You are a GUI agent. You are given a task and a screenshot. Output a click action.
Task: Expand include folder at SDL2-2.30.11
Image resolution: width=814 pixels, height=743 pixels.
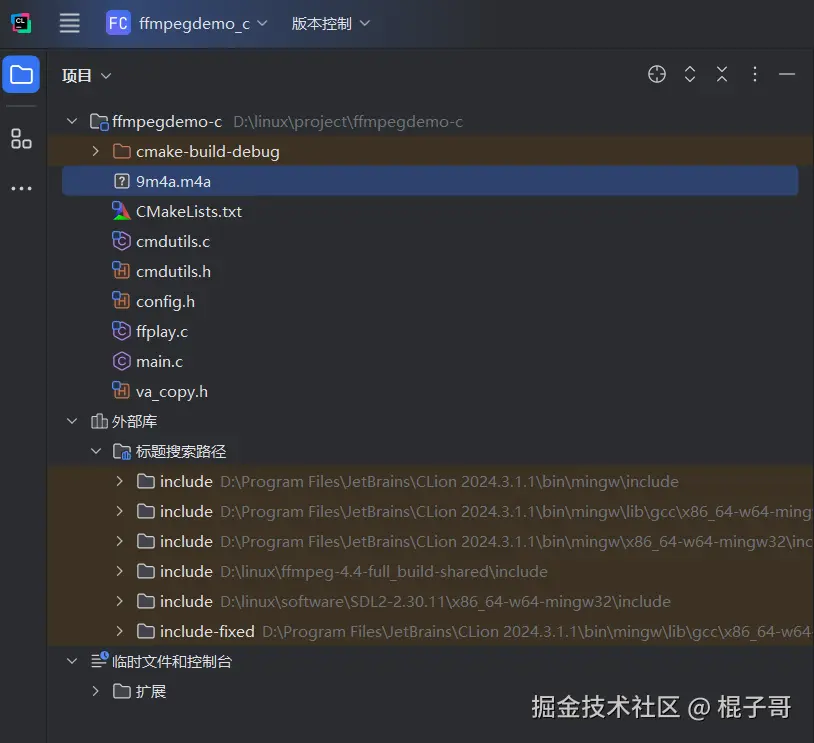(x=119, y=601)
